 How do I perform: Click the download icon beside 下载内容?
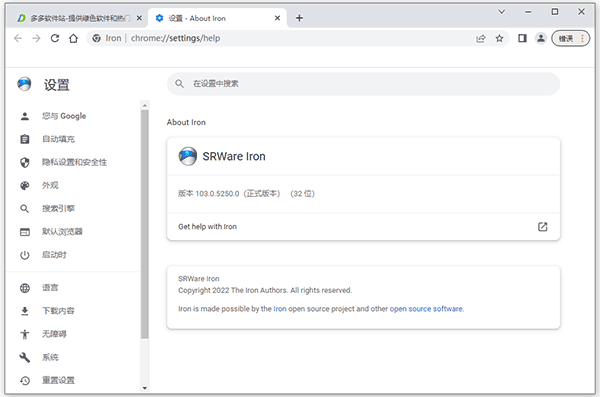click(x=25, y=311)
